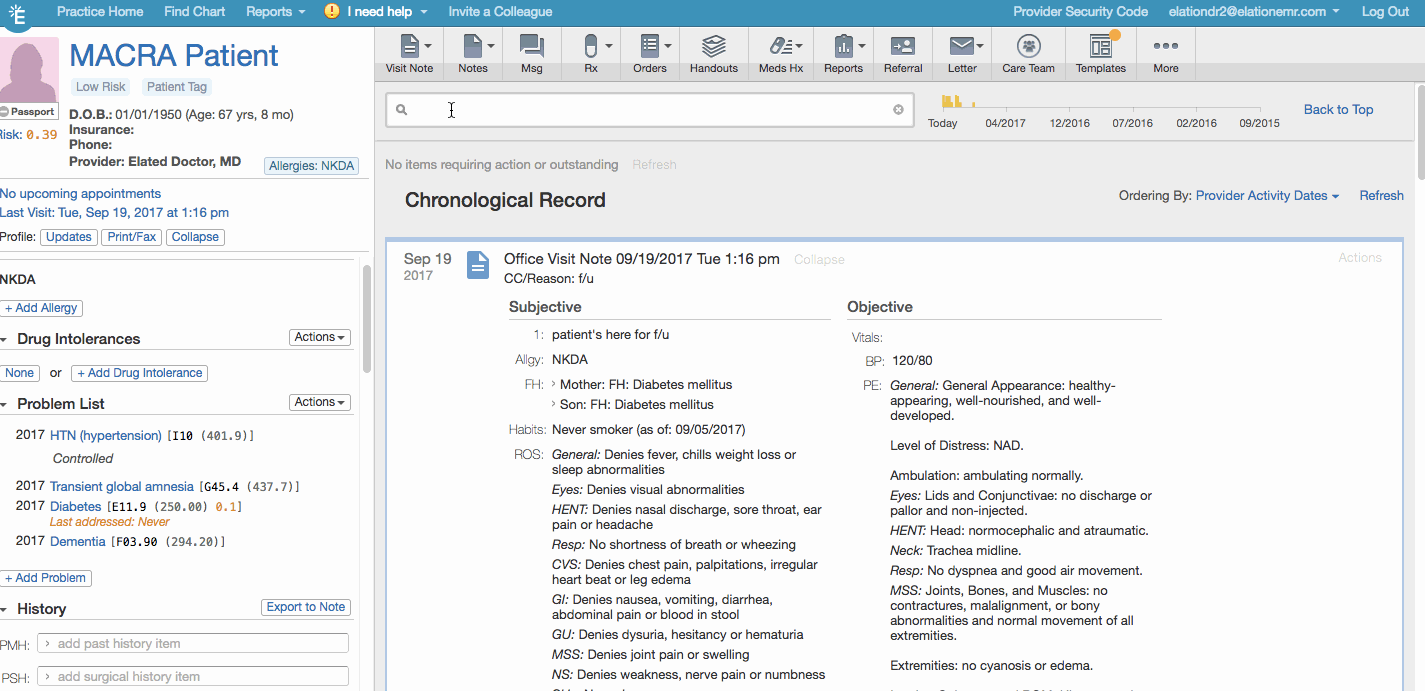Click the Updates profile button
Image resolution: width=1425 pixels, height=691 pixels.
point(69,237)
